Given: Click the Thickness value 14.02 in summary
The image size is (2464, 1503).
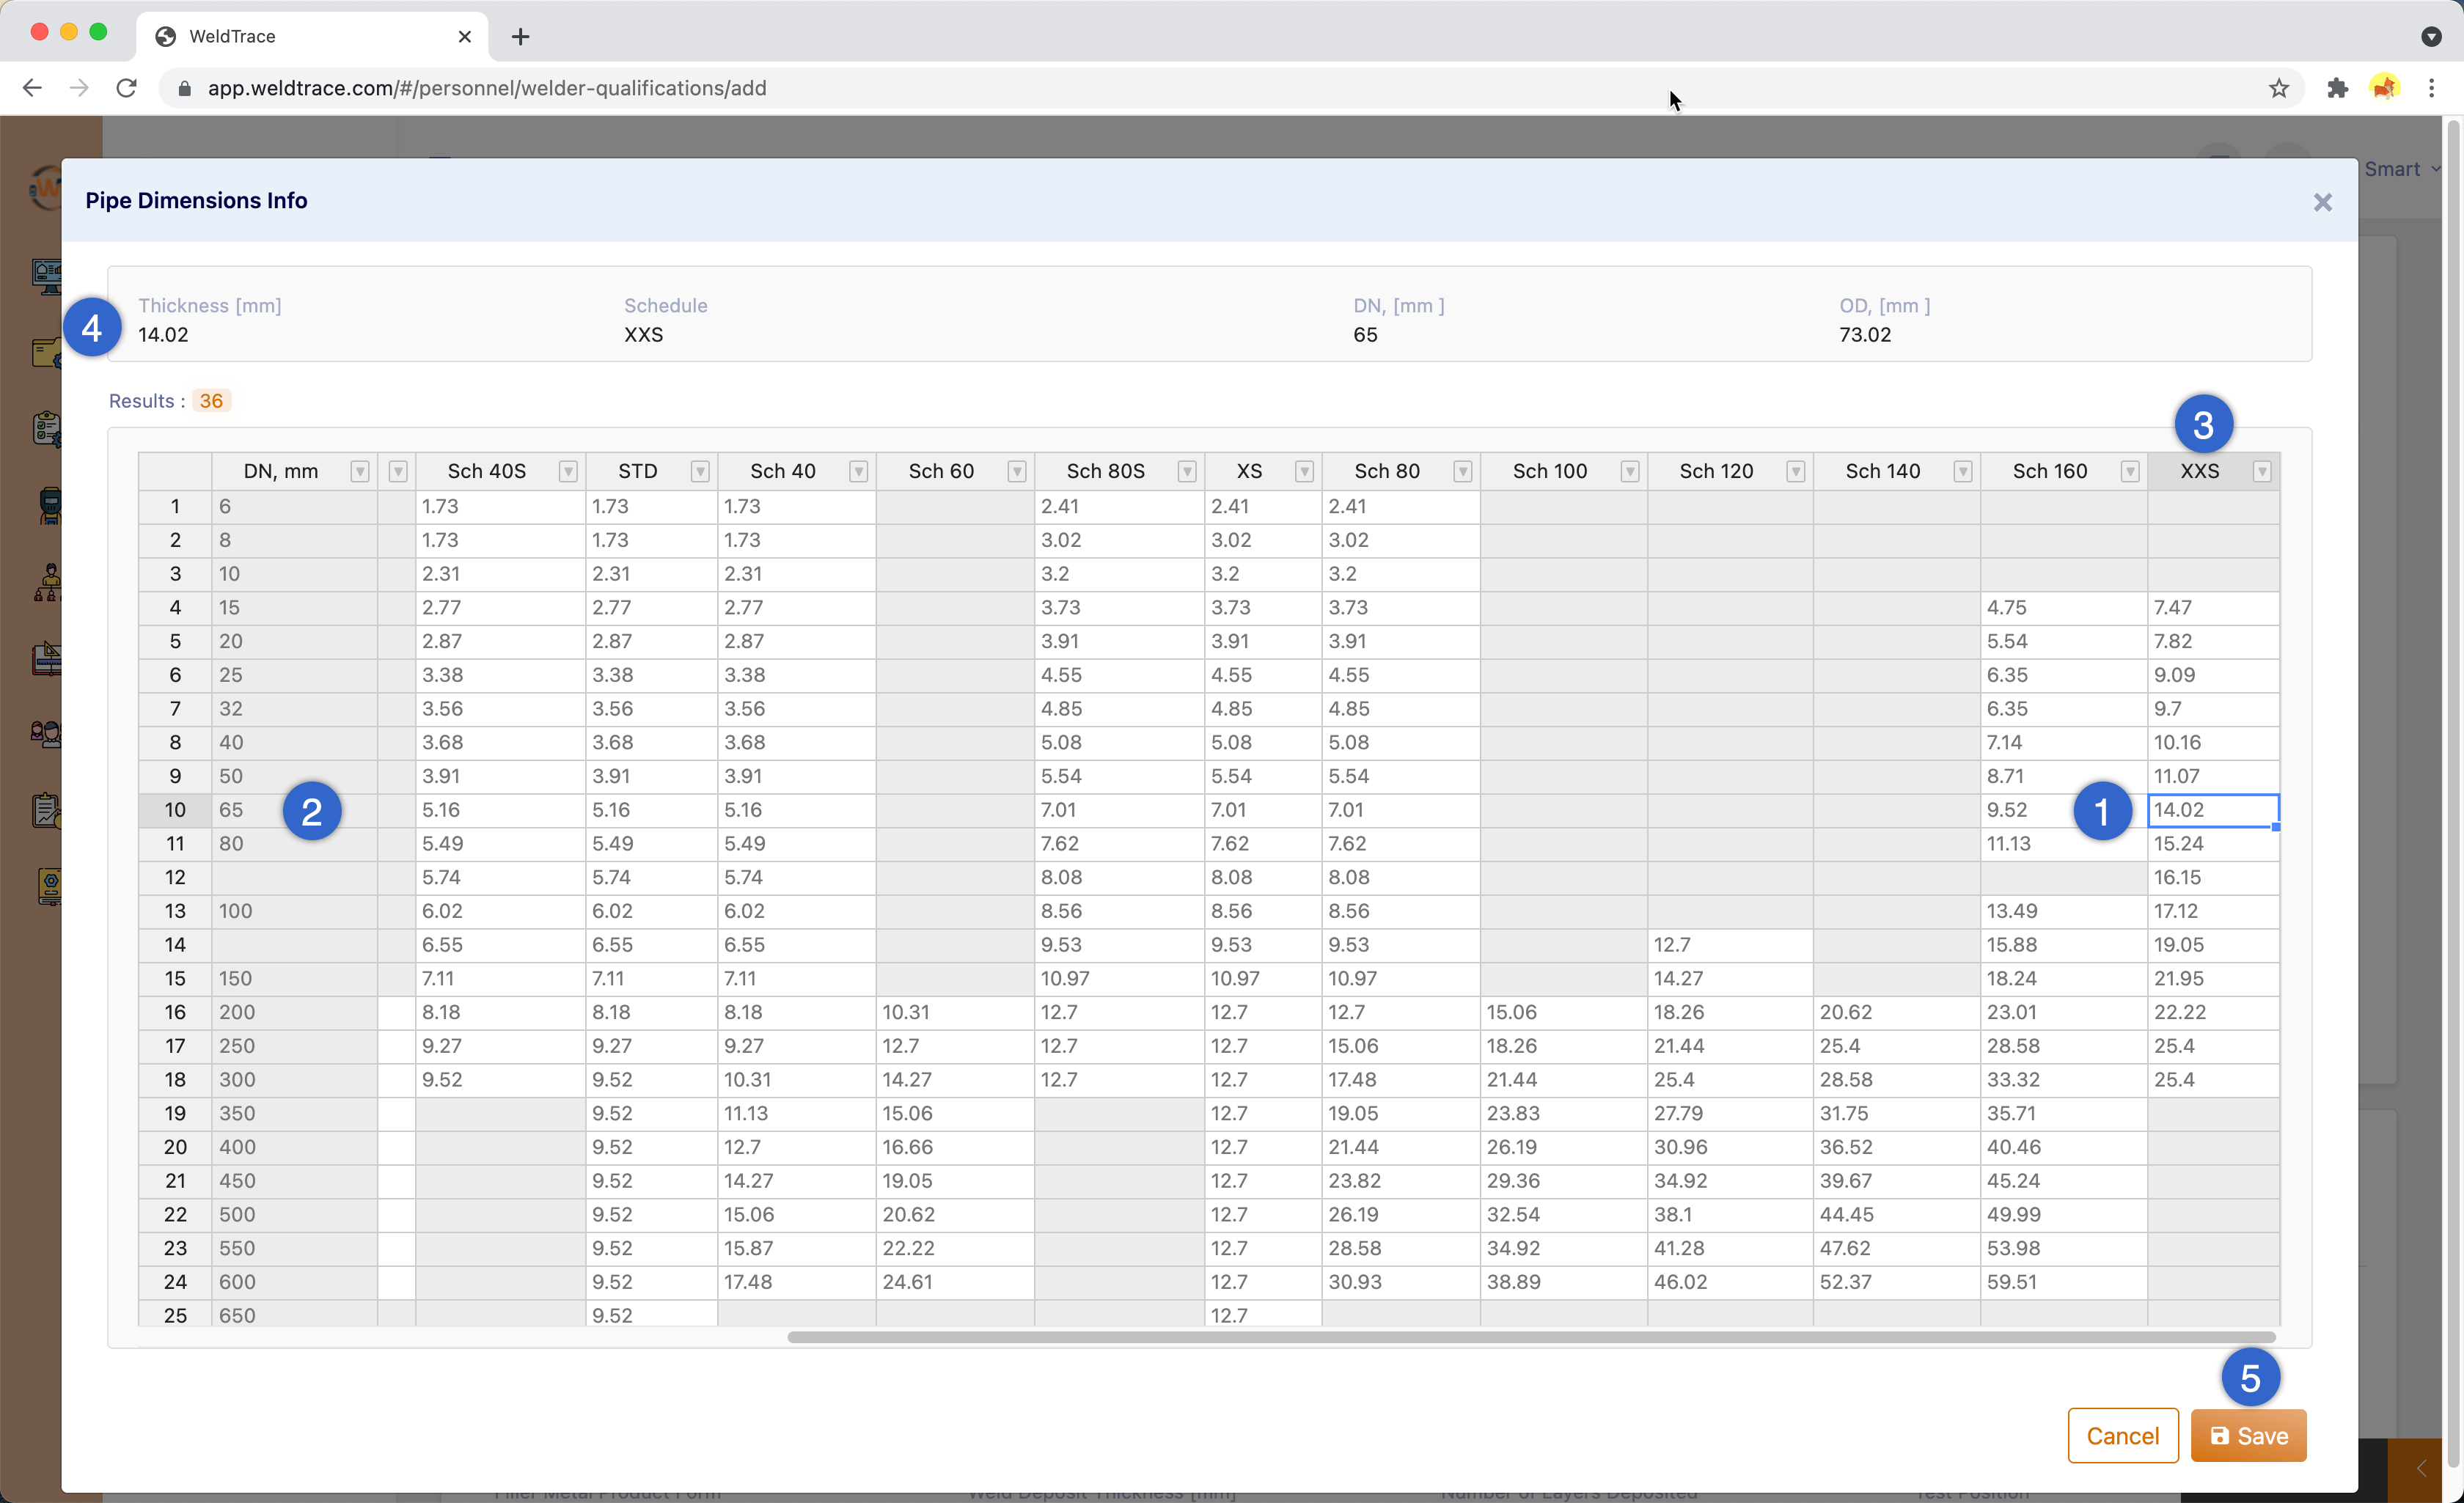Looking at the screenshot, I should coord(163,335).
